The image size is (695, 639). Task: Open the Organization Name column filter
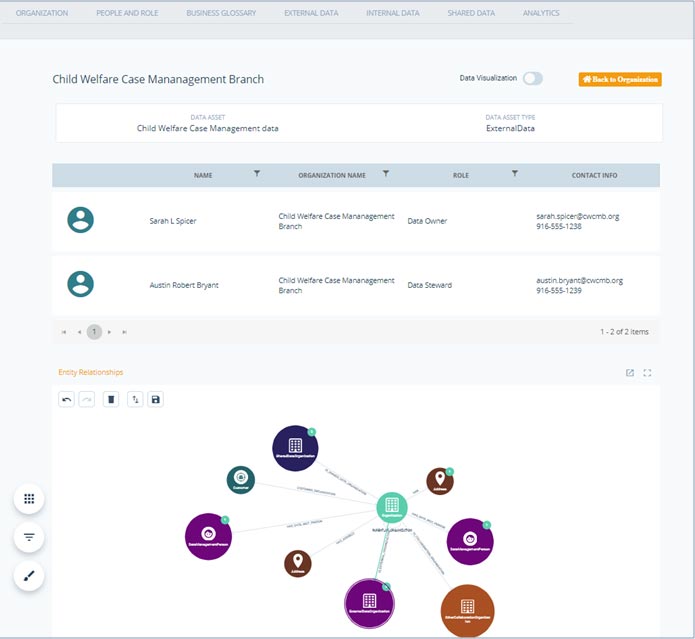pyautogui.click(x=386, y=173)
